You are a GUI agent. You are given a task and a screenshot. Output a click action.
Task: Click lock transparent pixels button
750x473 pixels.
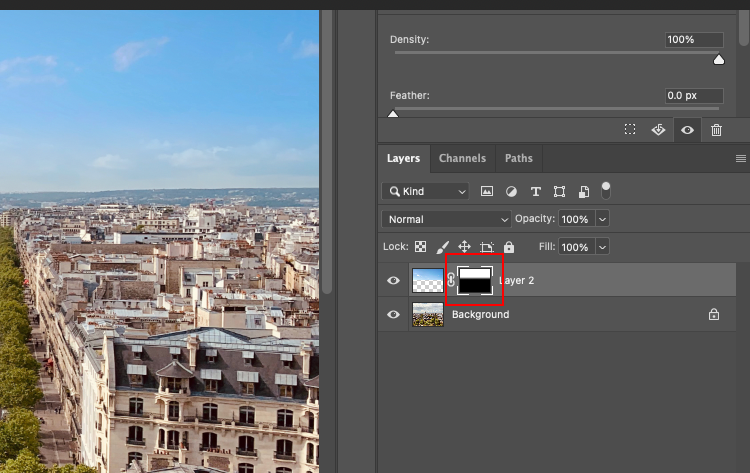tap(421, 247)
